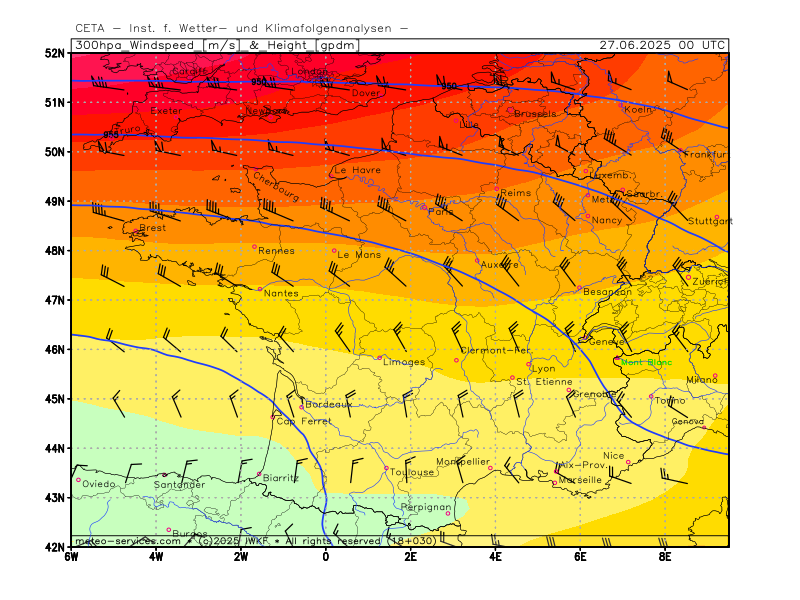Screen dimensions: 800x600
Task: Click the Metz city label
Action: 602,199
